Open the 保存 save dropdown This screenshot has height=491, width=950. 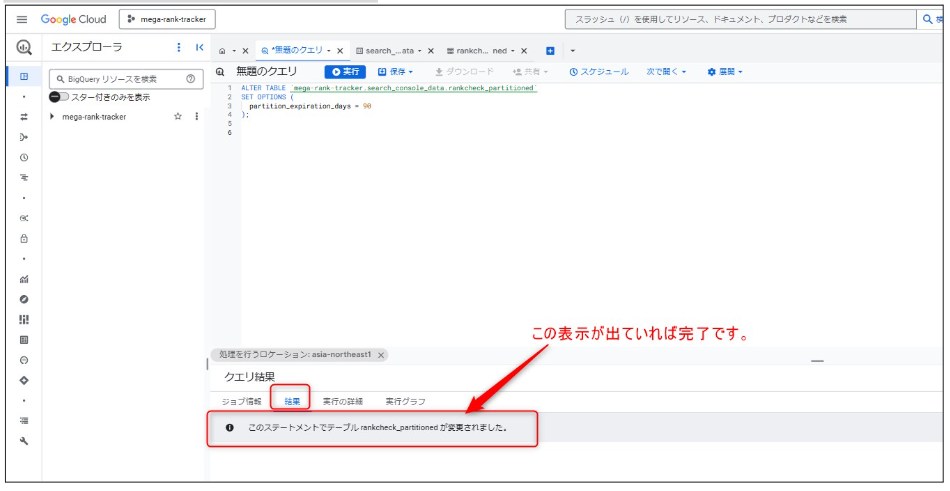pyautogui.click(x=395, y=72)
